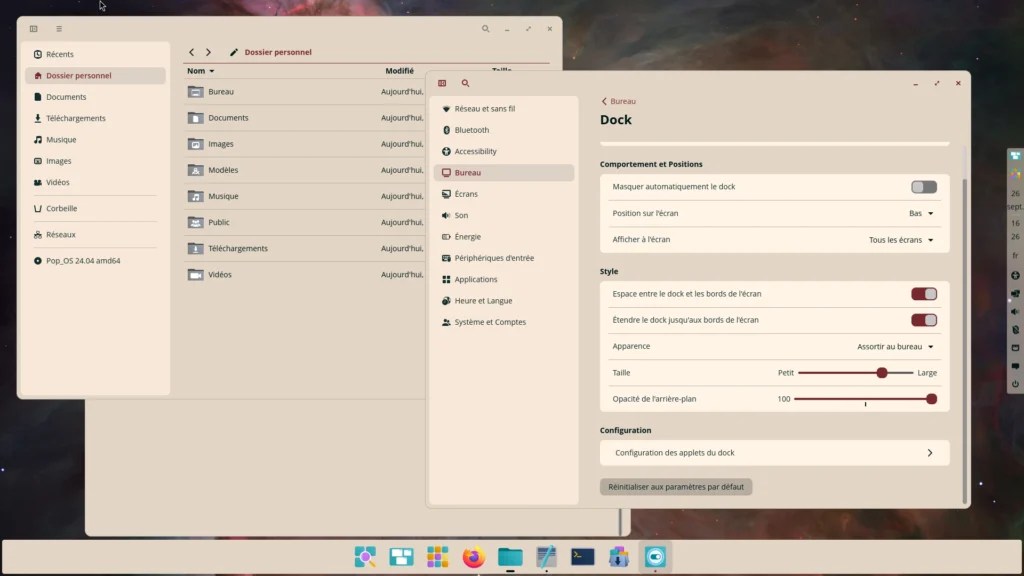Select the Bureau folder row in Files
1024x576 pixels.
point(306,91)
